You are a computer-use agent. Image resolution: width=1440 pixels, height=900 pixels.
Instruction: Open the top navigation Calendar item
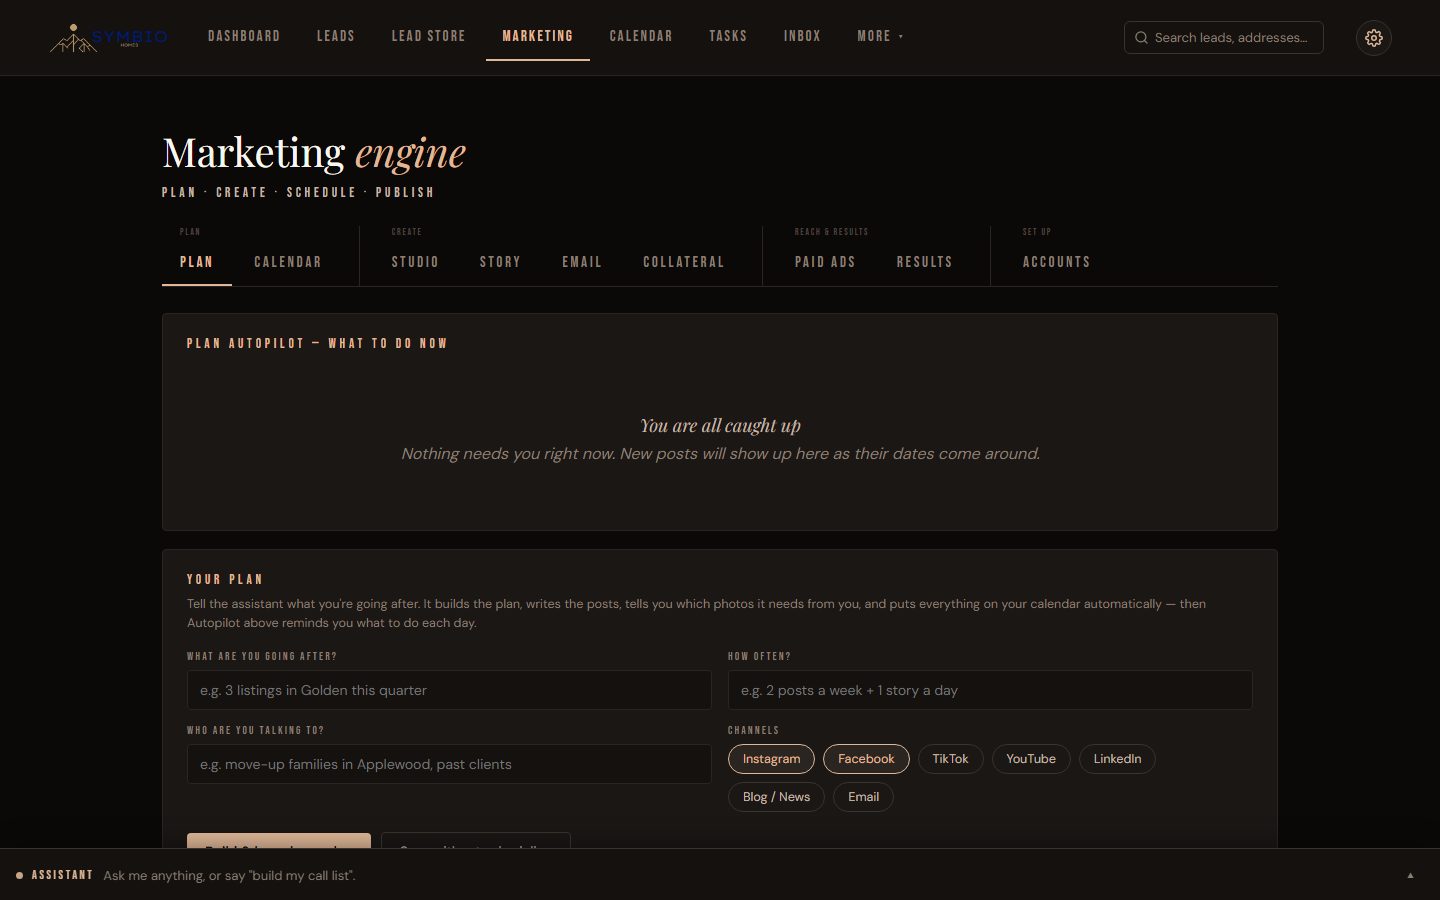[641, 36]
